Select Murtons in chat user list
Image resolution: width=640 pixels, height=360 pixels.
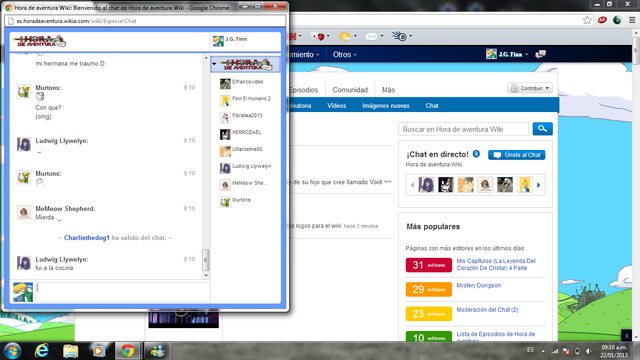[236, 201]
